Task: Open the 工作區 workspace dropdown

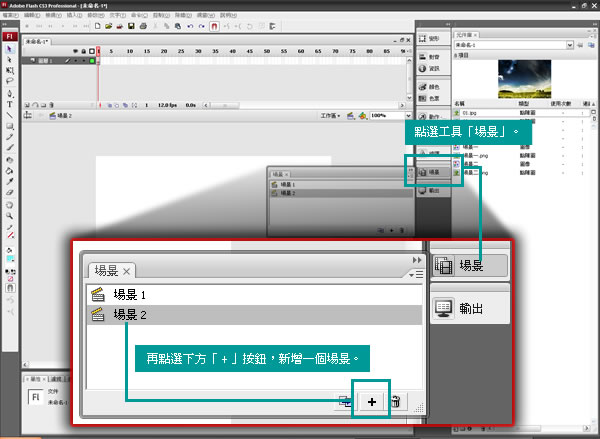Action: coord(330,116)
